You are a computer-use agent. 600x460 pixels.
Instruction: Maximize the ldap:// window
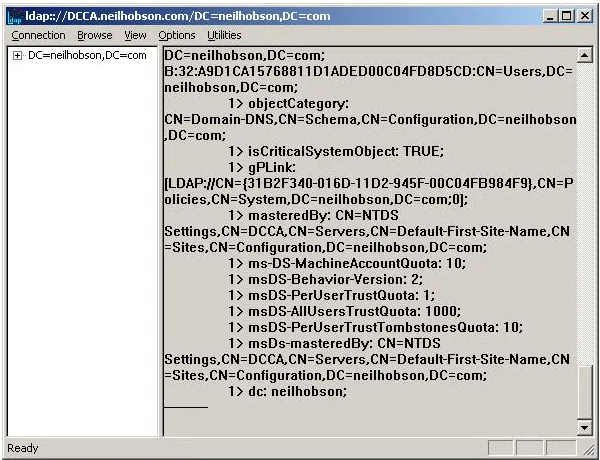click(x=567, y=16)
